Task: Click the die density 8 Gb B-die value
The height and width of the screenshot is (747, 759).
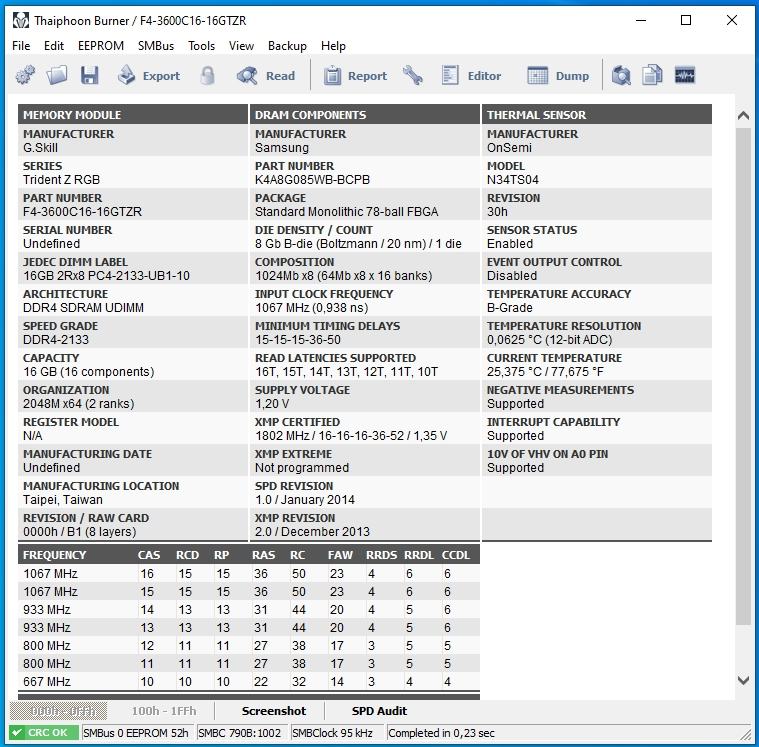Action: click(x=358, y=244)
